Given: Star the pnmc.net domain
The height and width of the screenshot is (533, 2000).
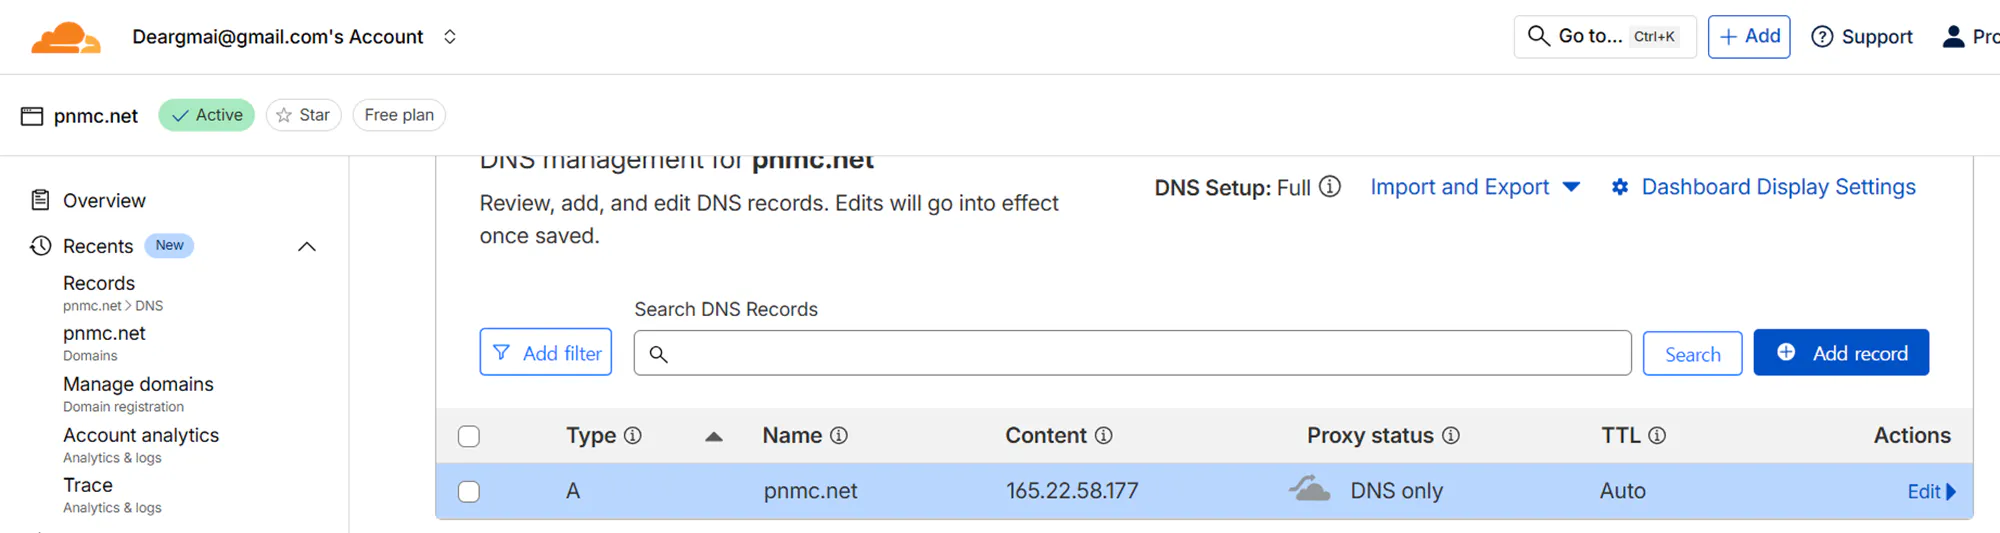Looking at the screenshot, I should (x=303, y=115).
